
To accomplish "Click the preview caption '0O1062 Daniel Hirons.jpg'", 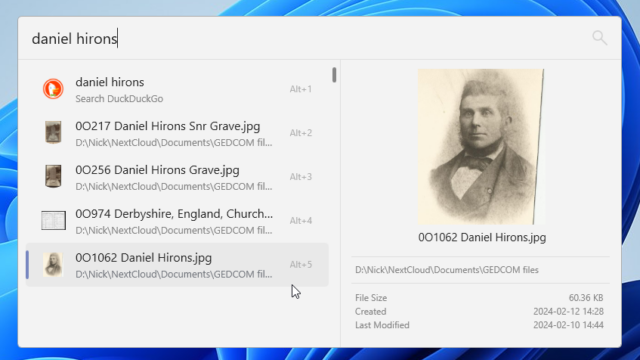I will click(482, 237).
